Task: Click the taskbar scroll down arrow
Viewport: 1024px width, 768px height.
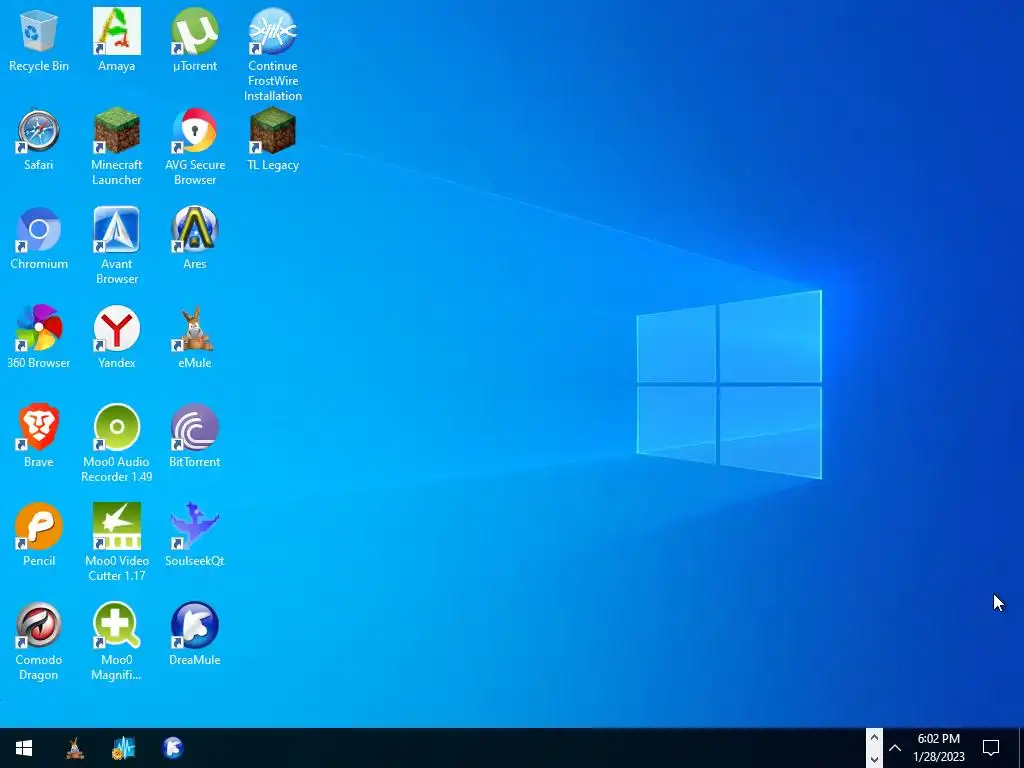Action: [x=874, y=759]
